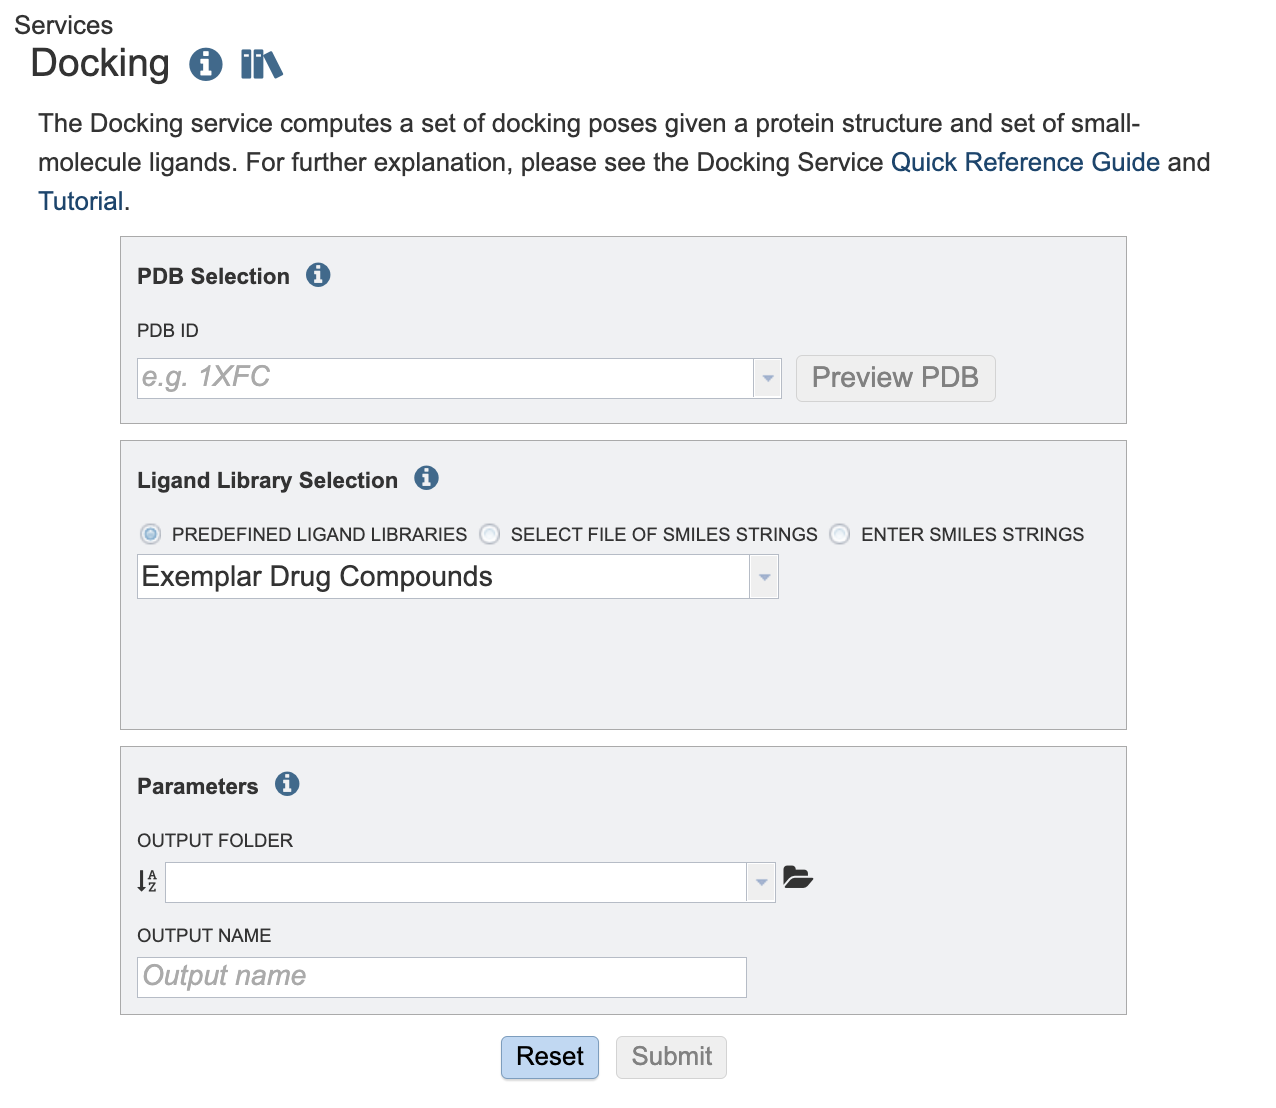
Task: Expand the PDB ID dropdown arrow
Action: tap(767, 378)
